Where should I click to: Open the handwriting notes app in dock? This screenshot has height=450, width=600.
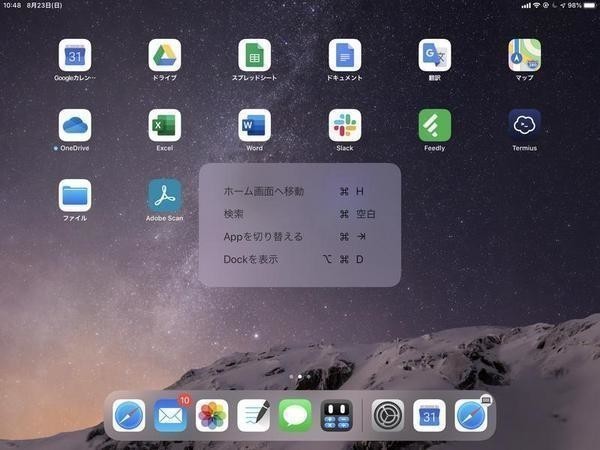(253, 416)
